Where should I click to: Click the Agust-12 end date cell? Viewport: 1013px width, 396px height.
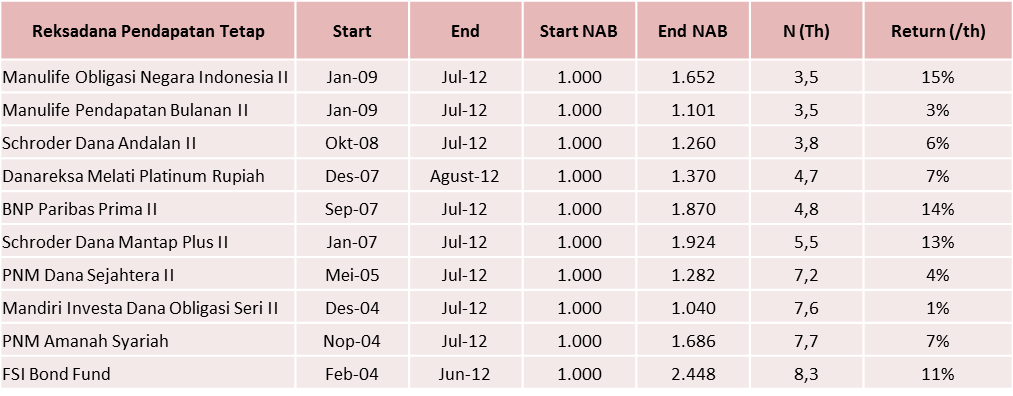tap(465, 176)
